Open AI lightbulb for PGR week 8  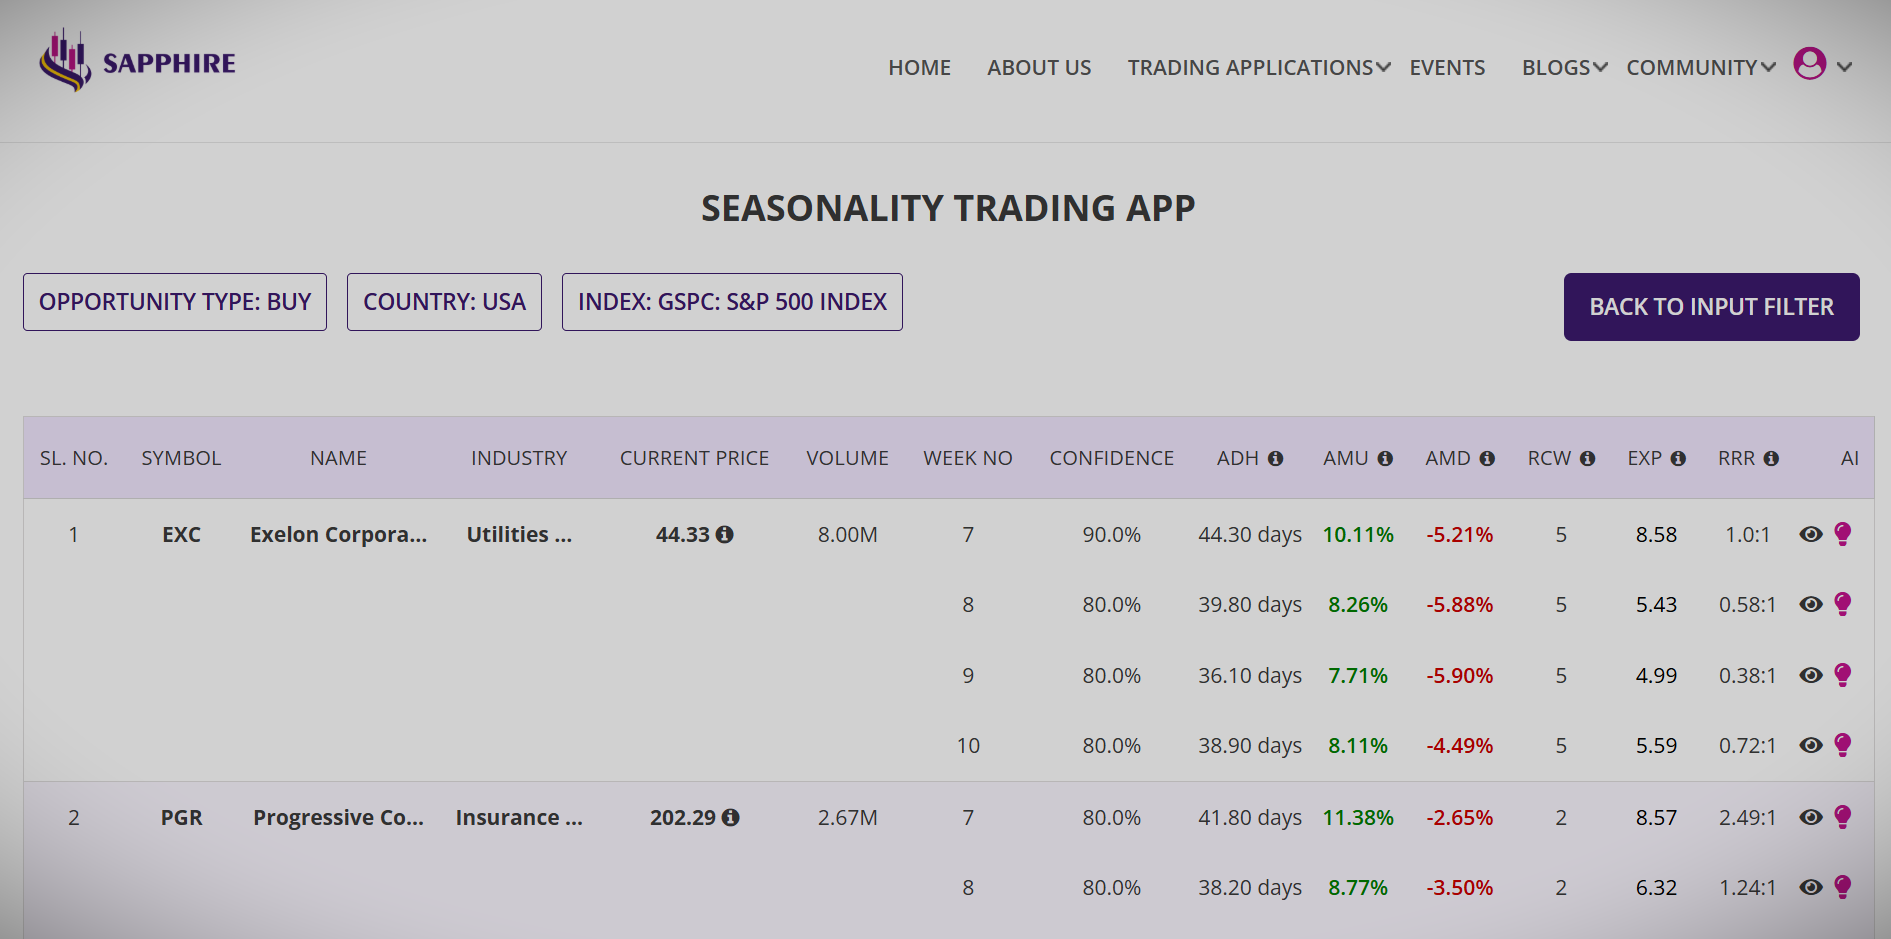(1843, 887)
